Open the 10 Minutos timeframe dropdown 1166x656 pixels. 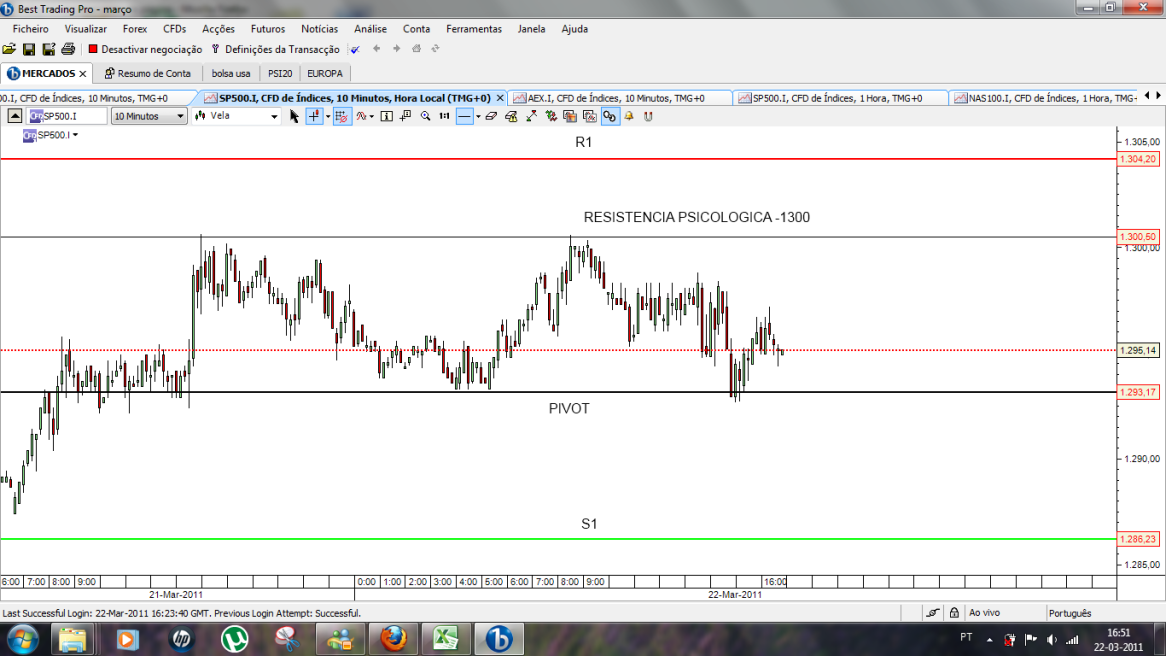click(149, 116)
